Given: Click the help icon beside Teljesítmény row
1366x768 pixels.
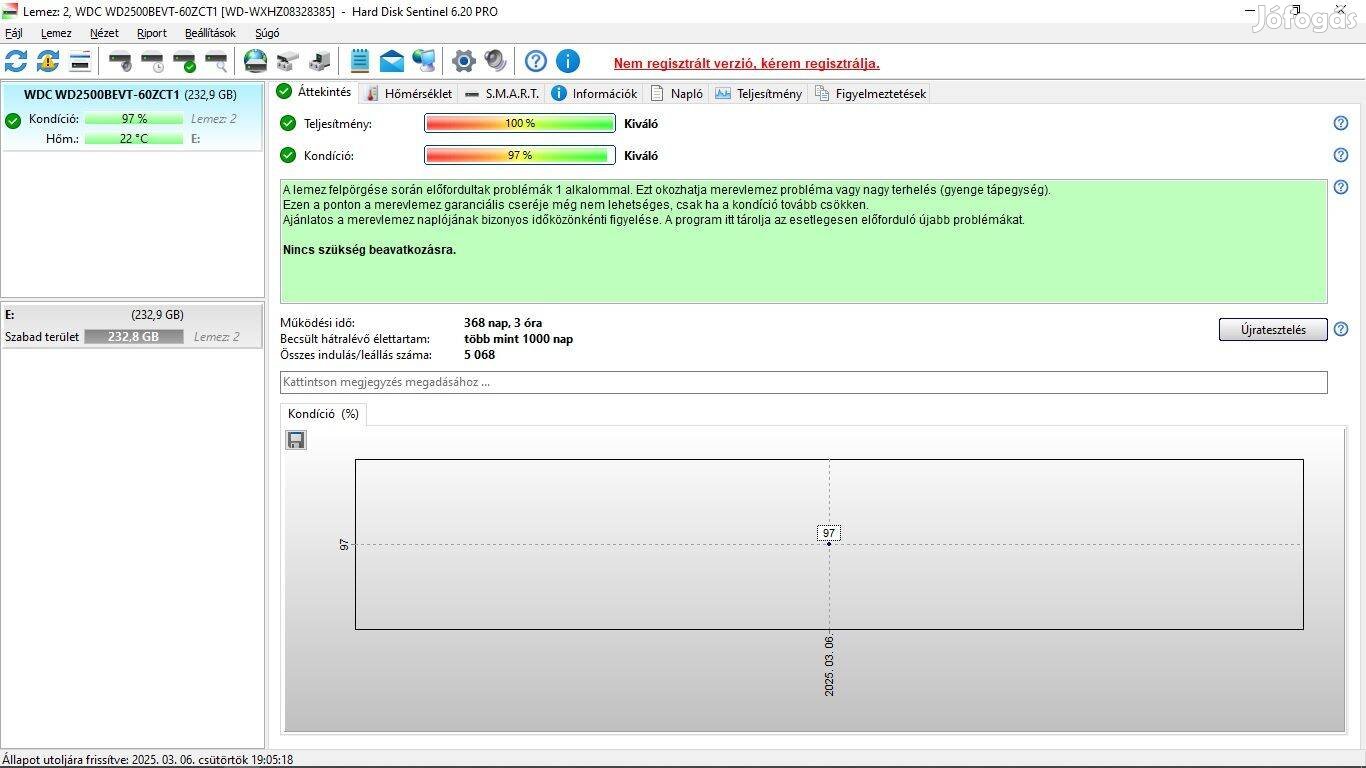Looking at the screenshot, I should pyautogui.click(x=1341, y=123).
